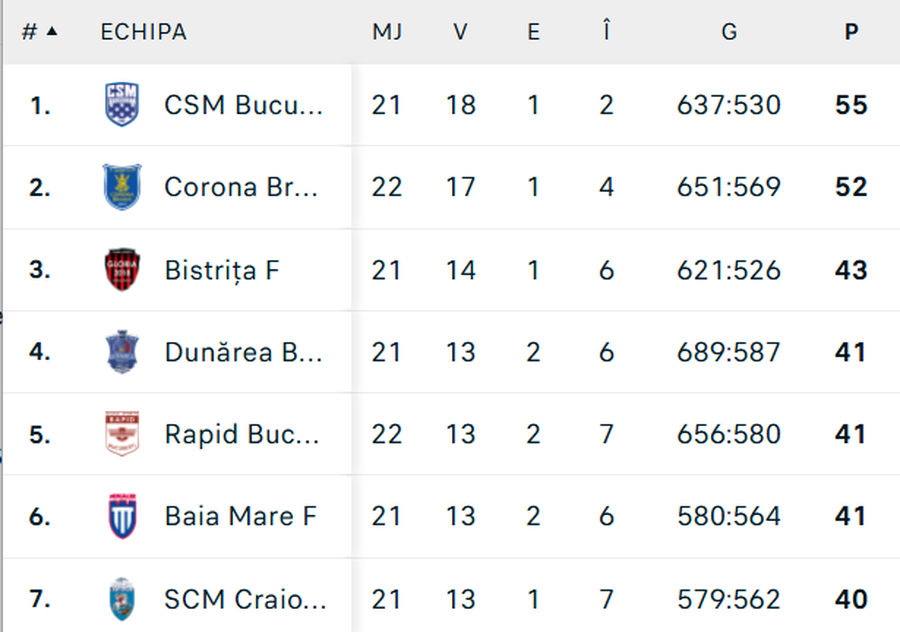Sort by E draws column header

click(533, 32)
